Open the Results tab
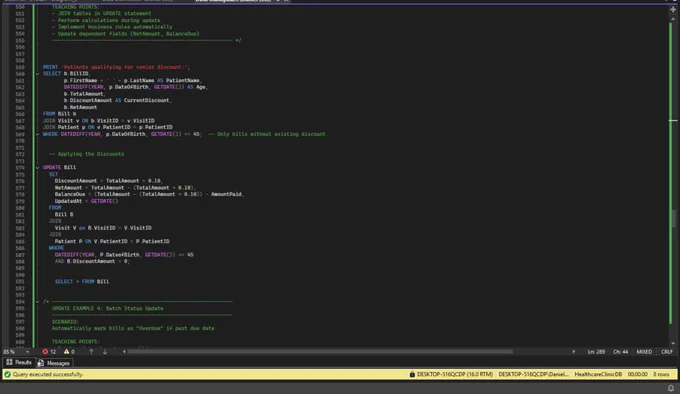The height and width of the screenshot is (394, 680). (x=19, y=362)
